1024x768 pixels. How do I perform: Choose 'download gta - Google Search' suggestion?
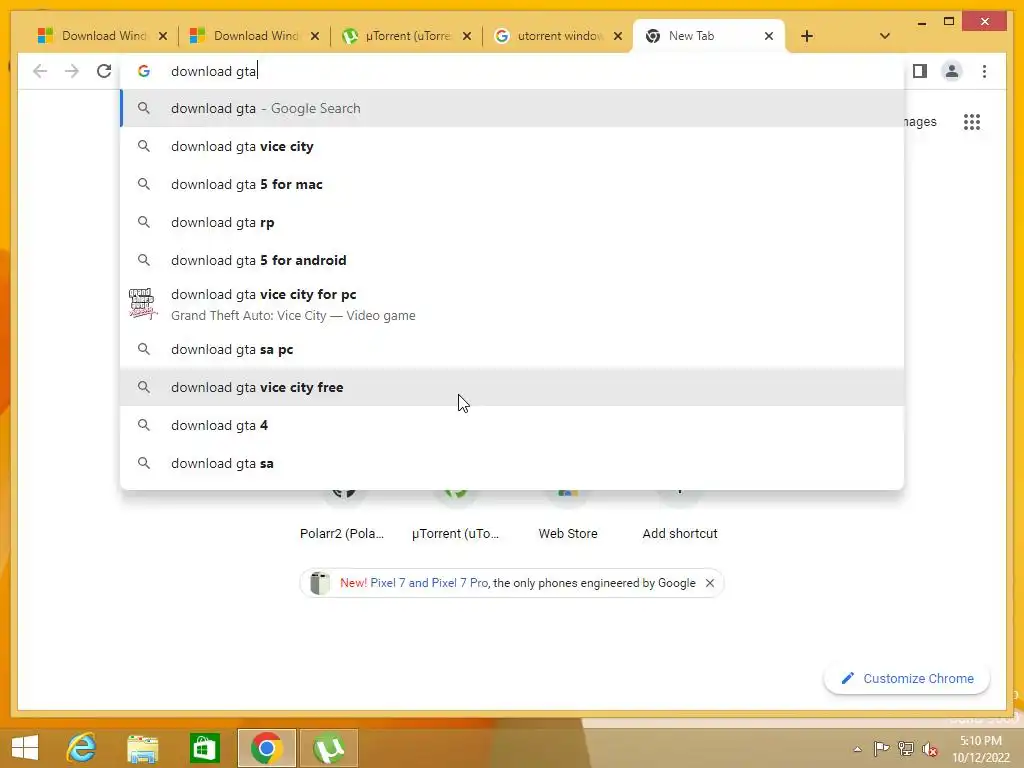tap(512, 108)
